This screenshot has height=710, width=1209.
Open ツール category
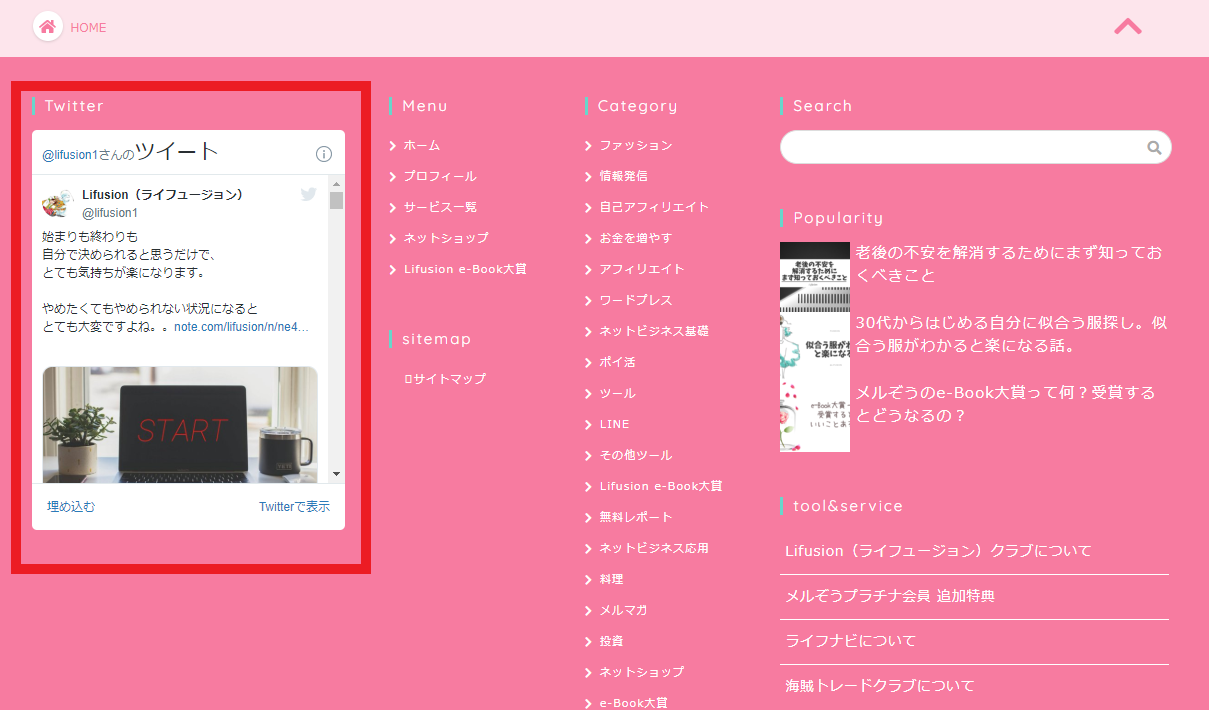point(617,393)
